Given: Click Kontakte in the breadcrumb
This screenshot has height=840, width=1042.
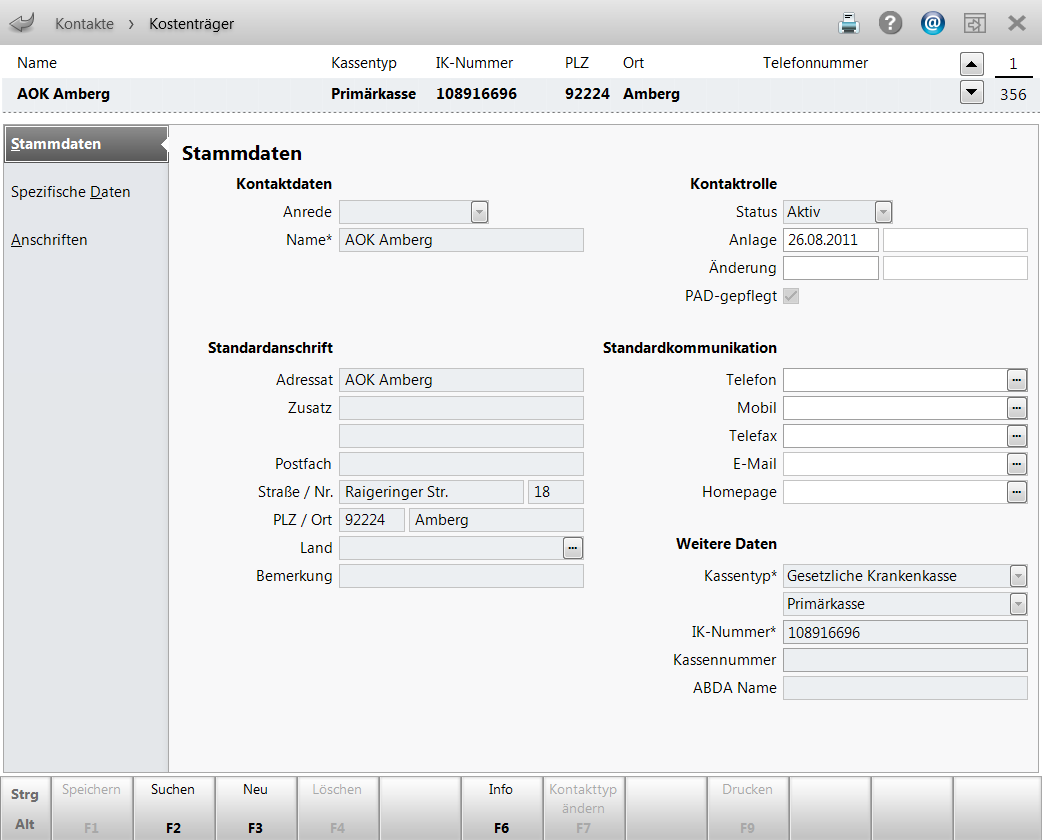Looking at the screenshot, I should tap(84, 24).
